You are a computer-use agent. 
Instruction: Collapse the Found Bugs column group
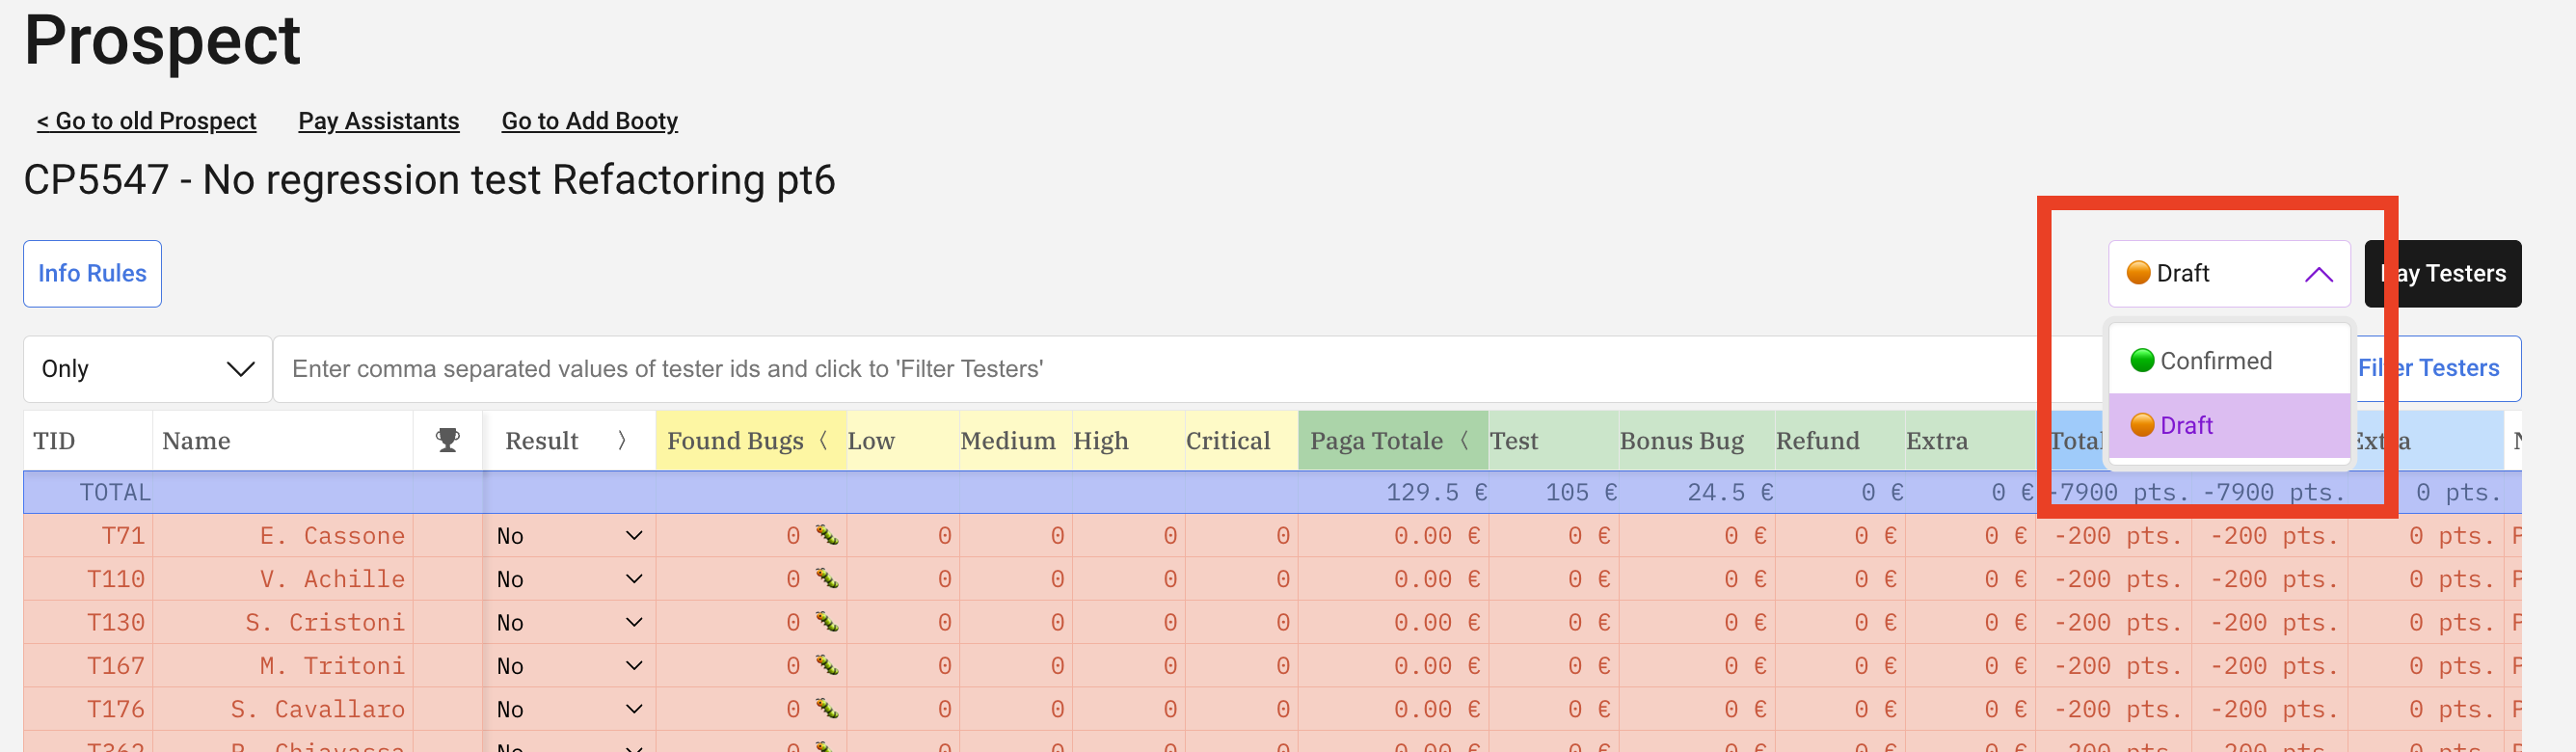click(x=823, y=440)
